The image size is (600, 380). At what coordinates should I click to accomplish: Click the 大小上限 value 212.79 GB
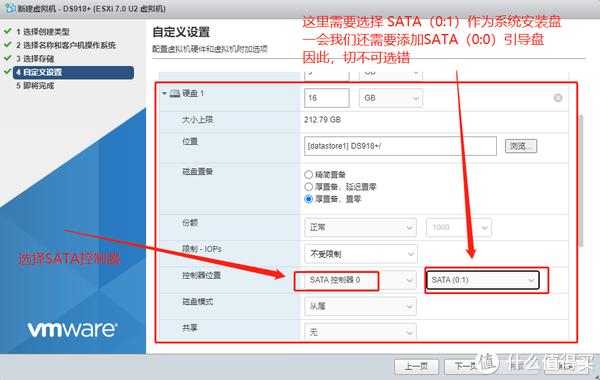[322, 120]
